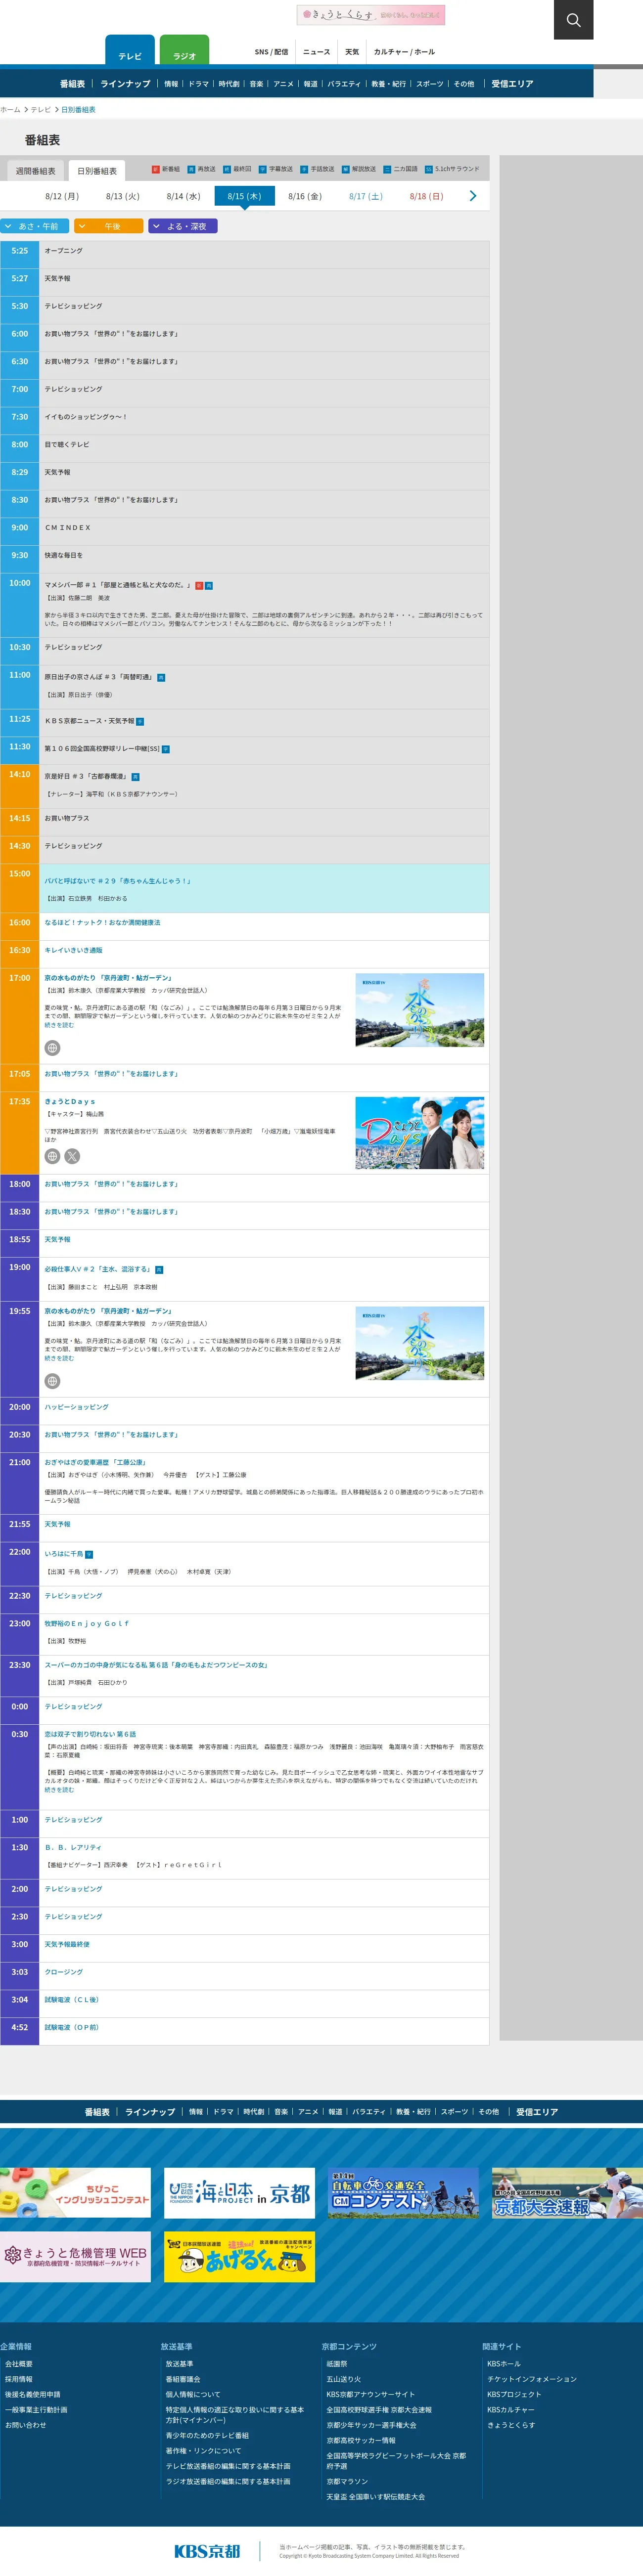
Task: Click the 17:00 京の水ものがたり thumbnail image
Action: (x=420, y=1010)
